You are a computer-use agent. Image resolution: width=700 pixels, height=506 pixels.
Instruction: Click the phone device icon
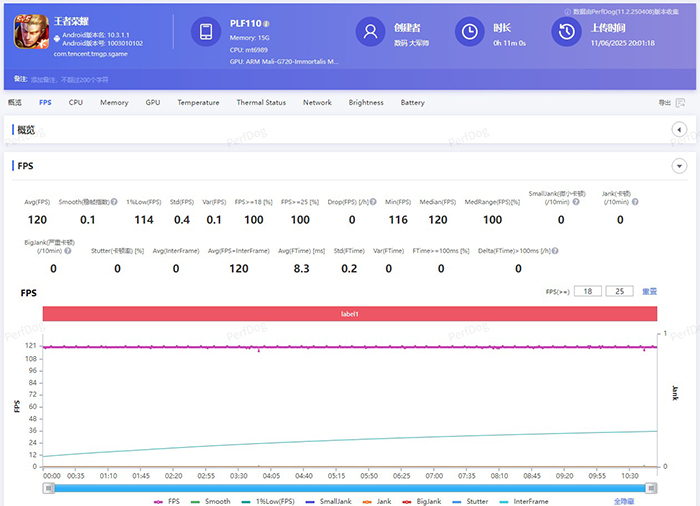(207, 32)
